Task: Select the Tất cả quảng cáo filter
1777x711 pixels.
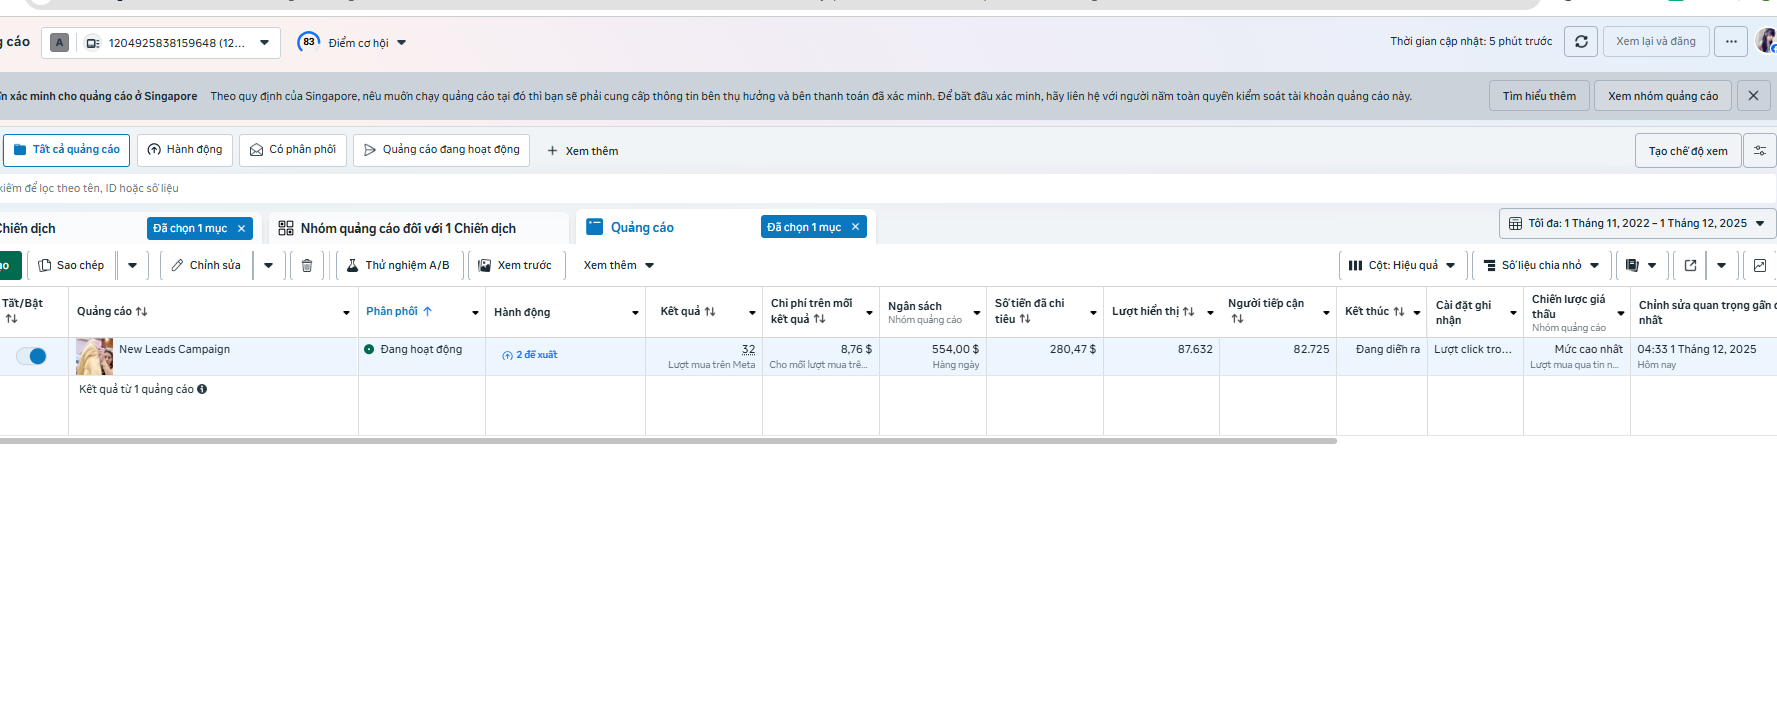Action: (x=67, y=150)
